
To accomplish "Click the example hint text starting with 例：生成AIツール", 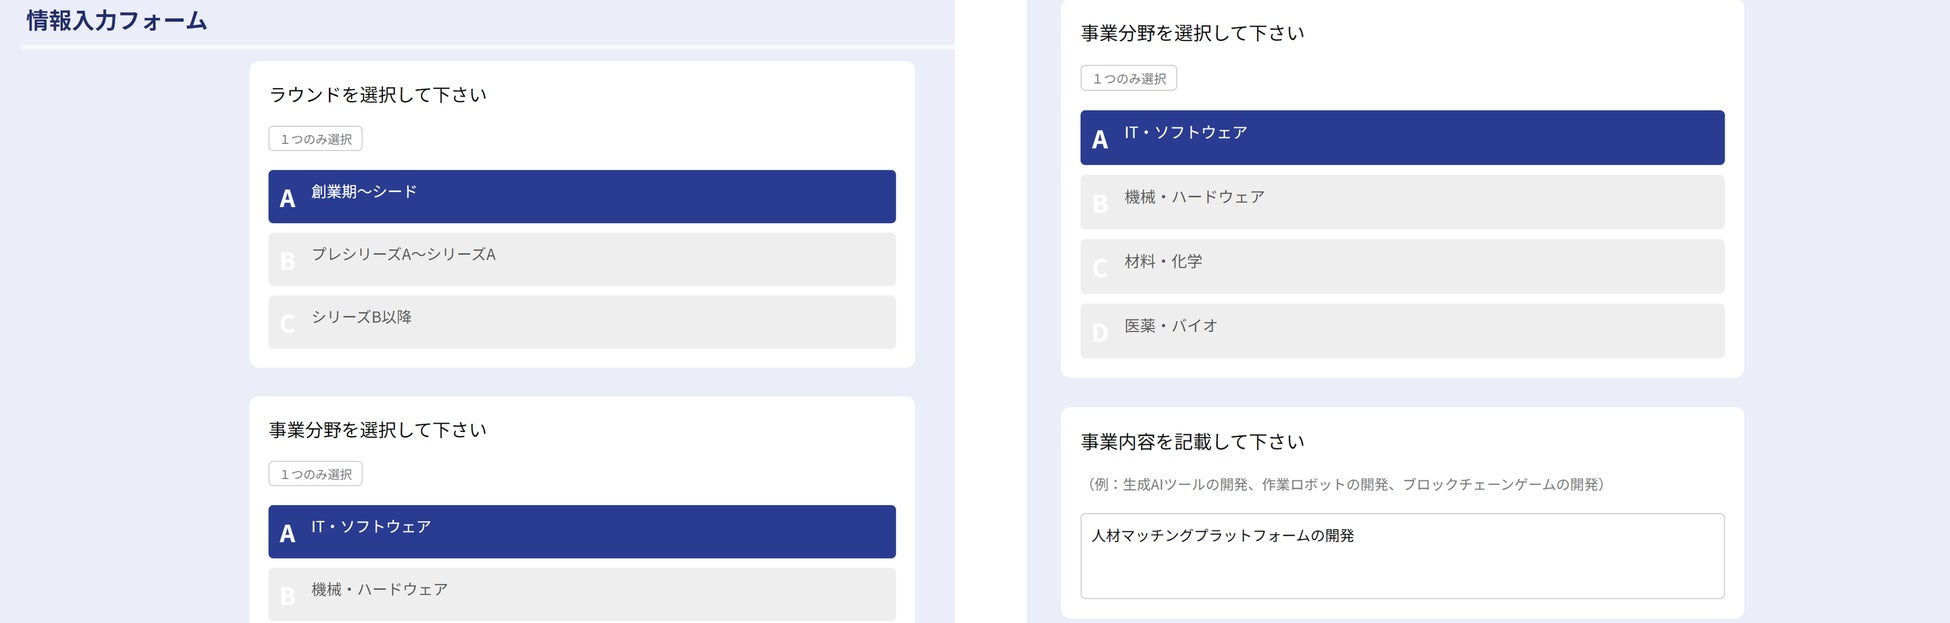I will click(1345, 485).
